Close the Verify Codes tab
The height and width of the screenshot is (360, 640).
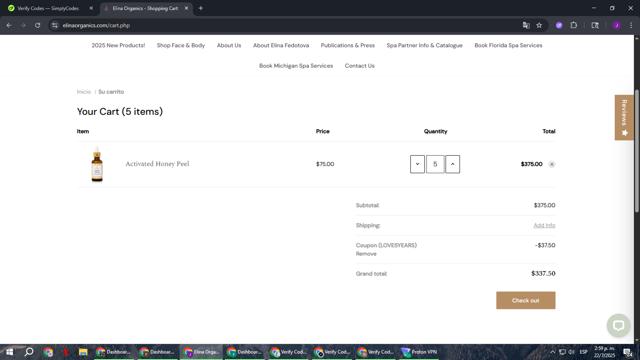click(x=91, y=8)
